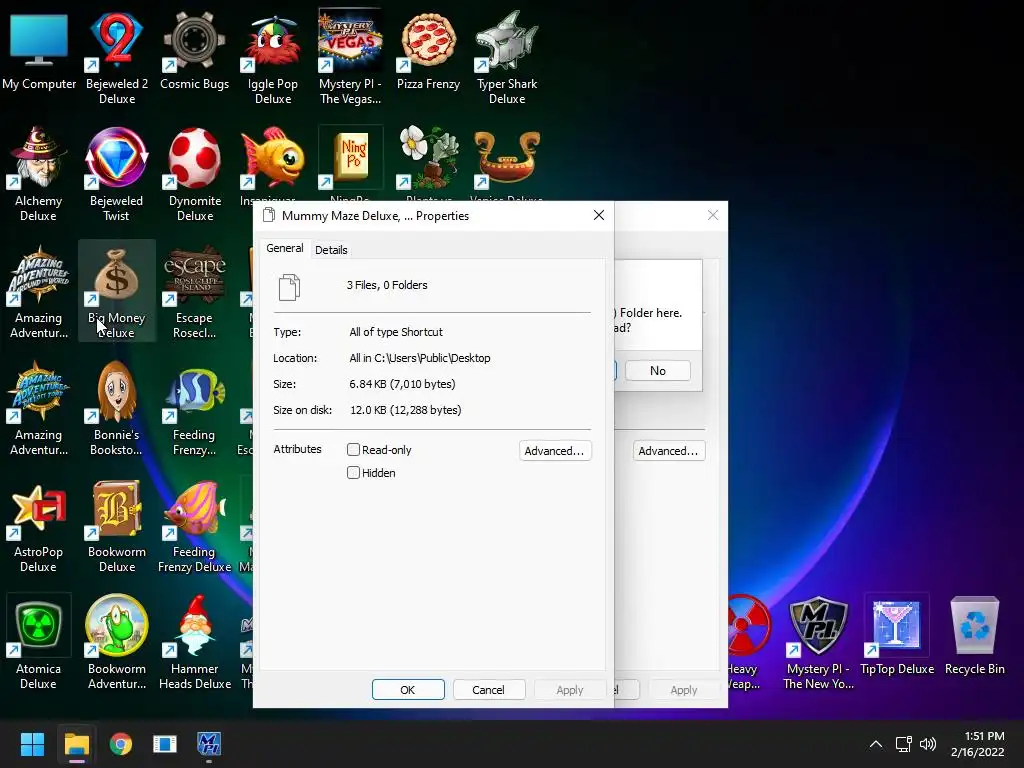1024x768 pixels.
Task: Click the Iggle Pop Deluxe shortcut
Action: pyautogui.click(x=273, y=57)
